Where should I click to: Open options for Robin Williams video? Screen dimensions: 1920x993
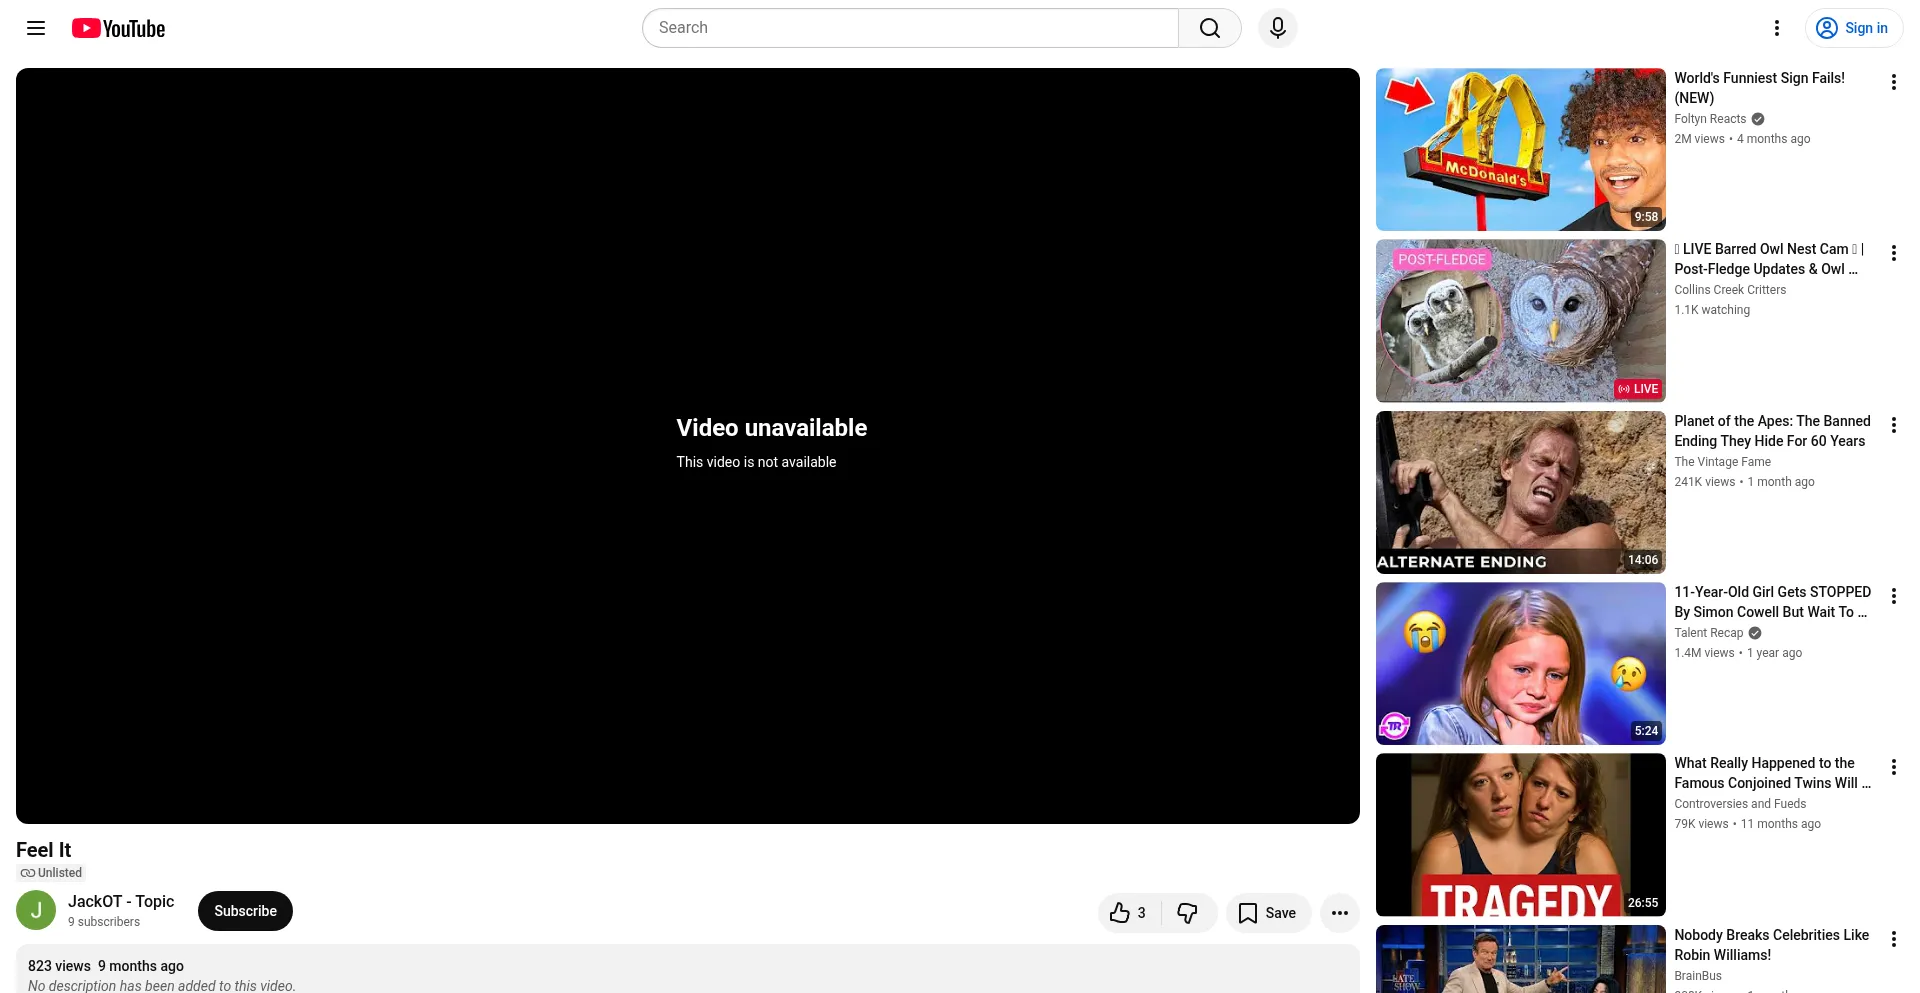click(1893, 939)
